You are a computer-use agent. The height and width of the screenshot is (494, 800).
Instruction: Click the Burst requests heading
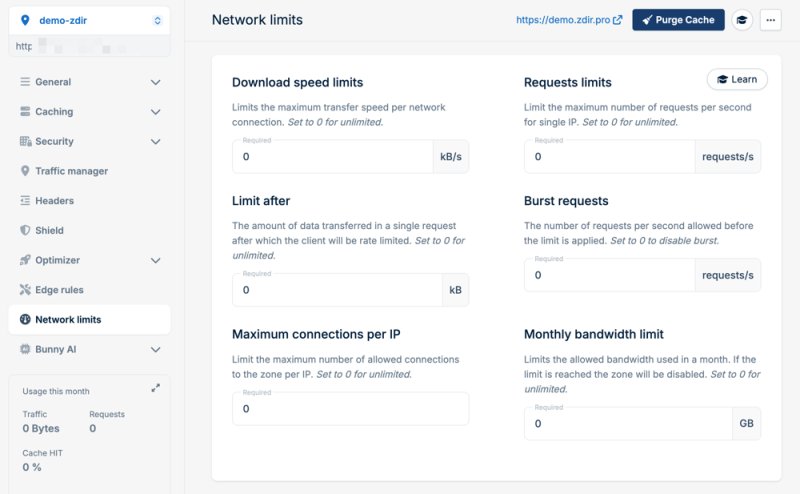point(566,201)
